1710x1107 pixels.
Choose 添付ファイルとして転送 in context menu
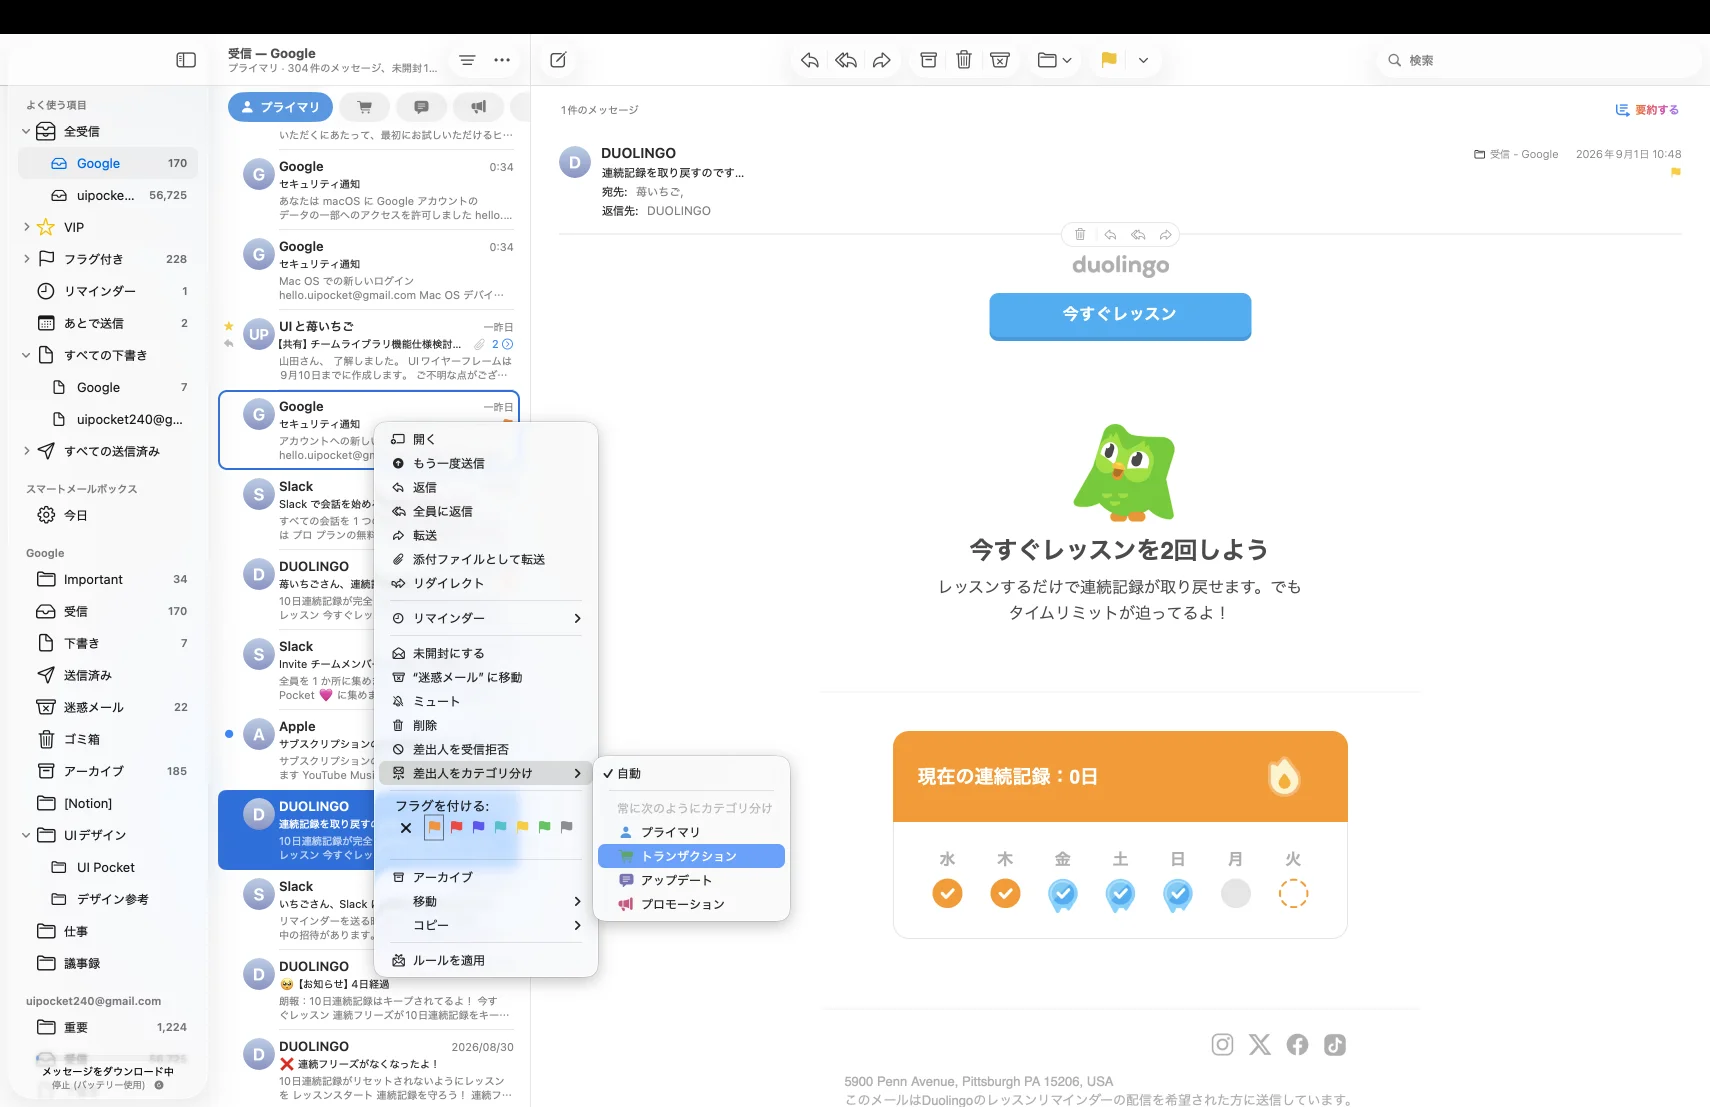486,559
